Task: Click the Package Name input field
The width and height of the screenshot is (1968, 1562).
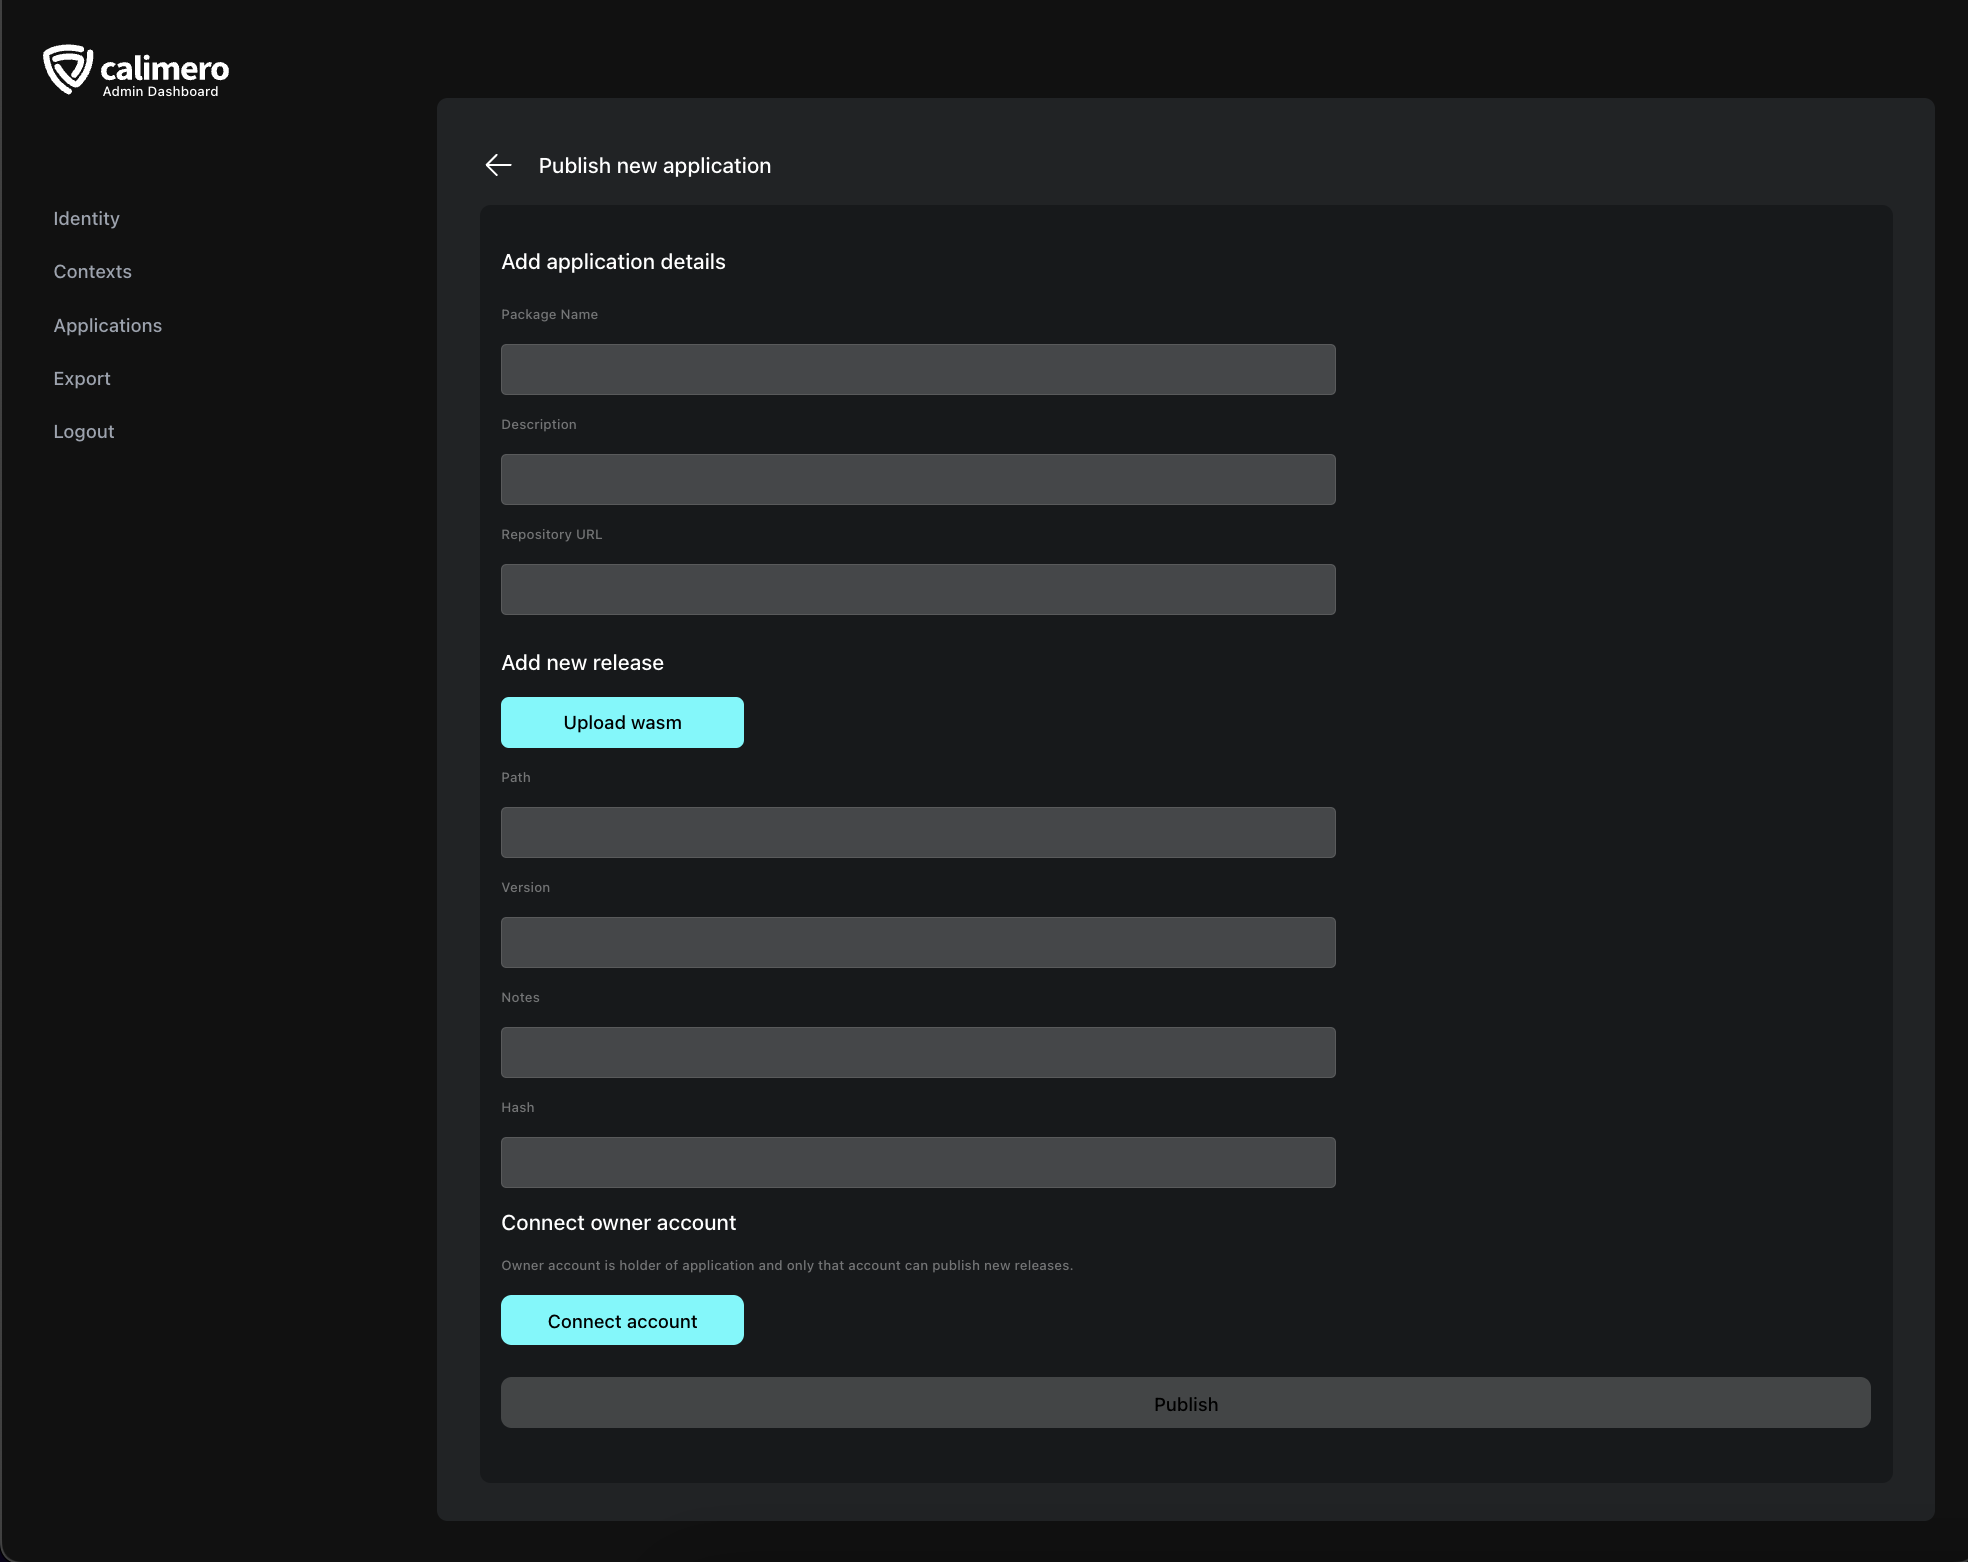Action: click(x=917, y=369)
